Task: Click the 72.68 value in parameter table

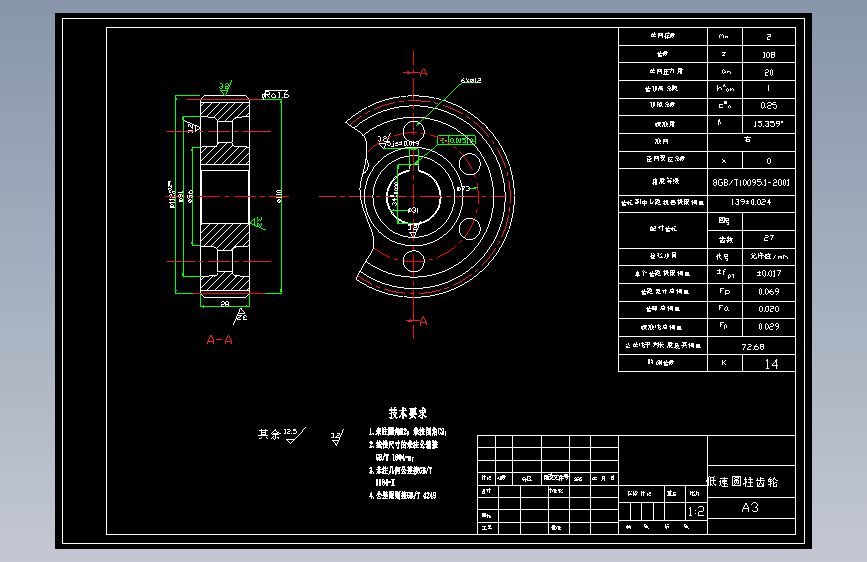Action: pyautogui.click(x=752, y=347)
